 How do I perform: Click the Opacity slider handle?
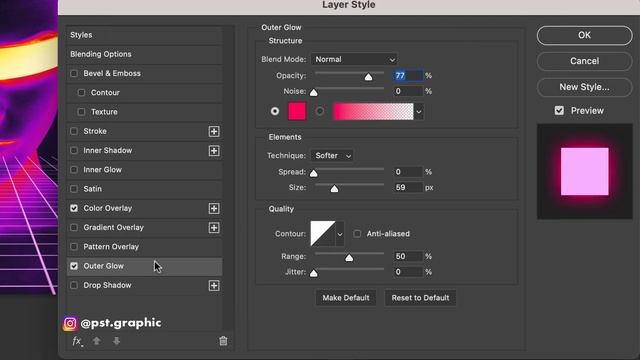[x=368, y=77]
